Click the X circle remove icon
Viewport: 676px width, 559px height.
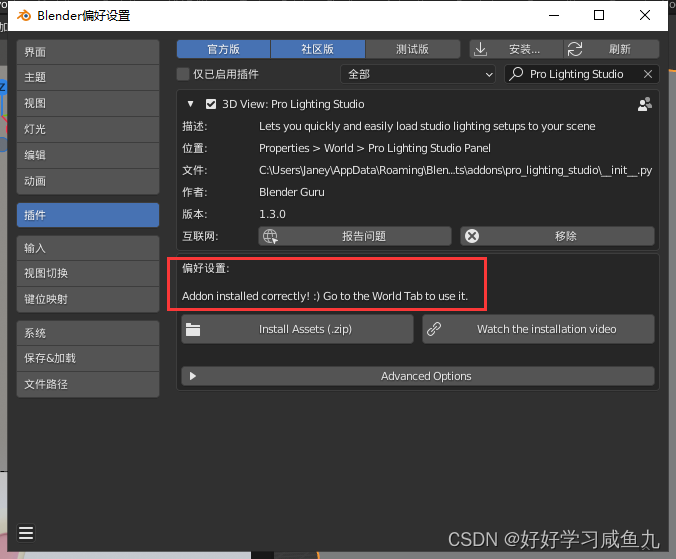click(x=472, y=236)
